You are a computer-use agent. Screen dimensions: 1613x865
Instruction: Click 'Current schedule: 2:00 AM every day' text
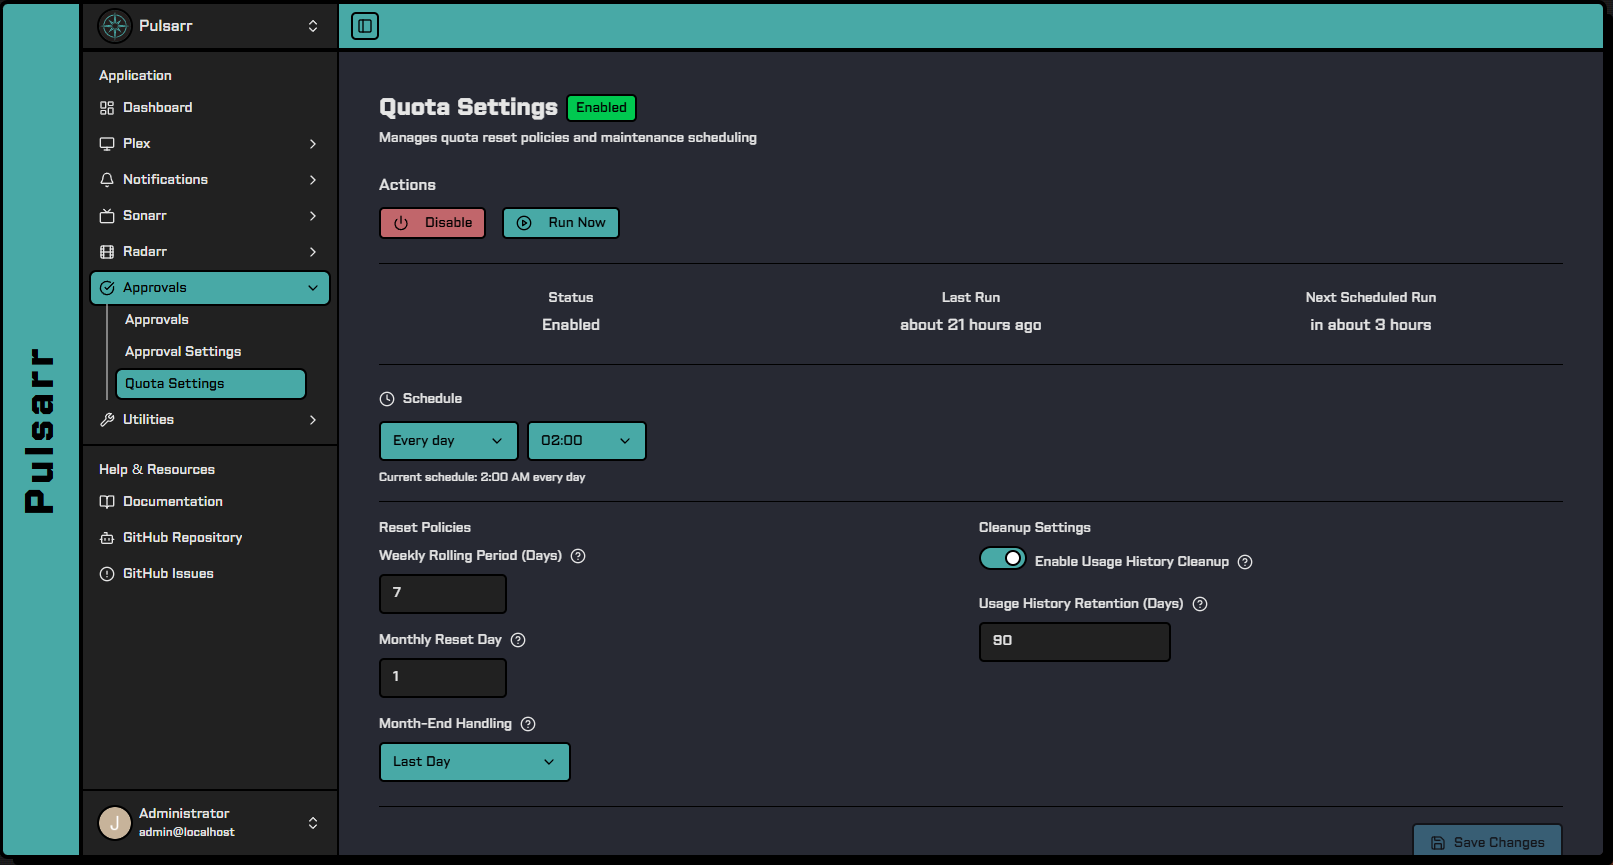pyautogui.click(x=482, y=477)
